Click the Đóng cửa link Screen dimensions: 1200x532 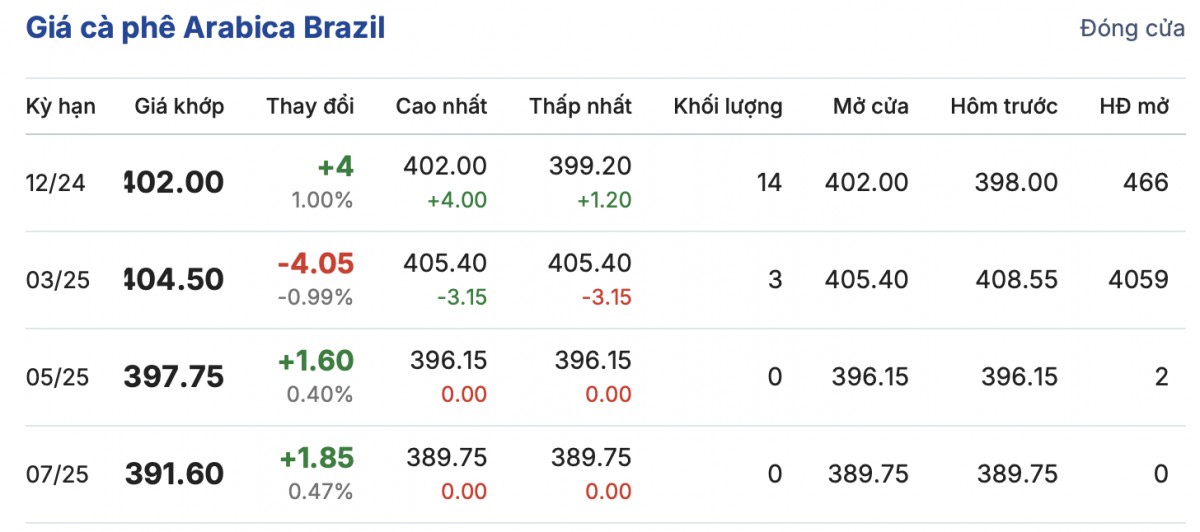1132,29
